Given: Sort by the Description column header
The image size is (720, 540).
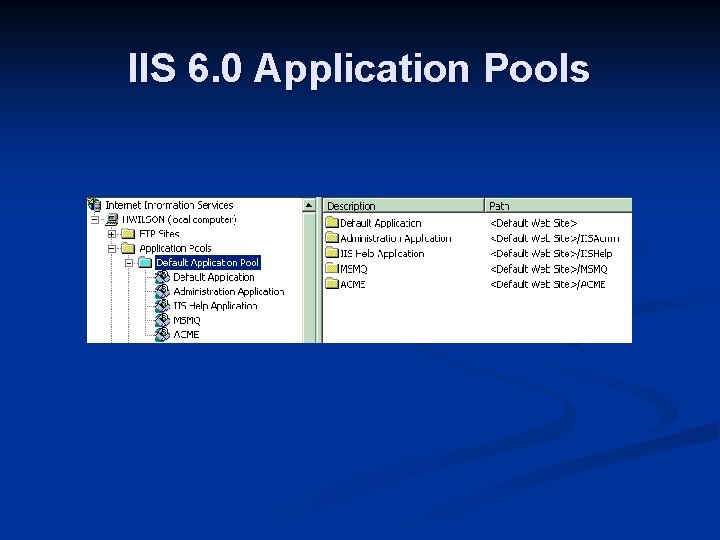Looking at the screenshot, I should coord(404,205).
